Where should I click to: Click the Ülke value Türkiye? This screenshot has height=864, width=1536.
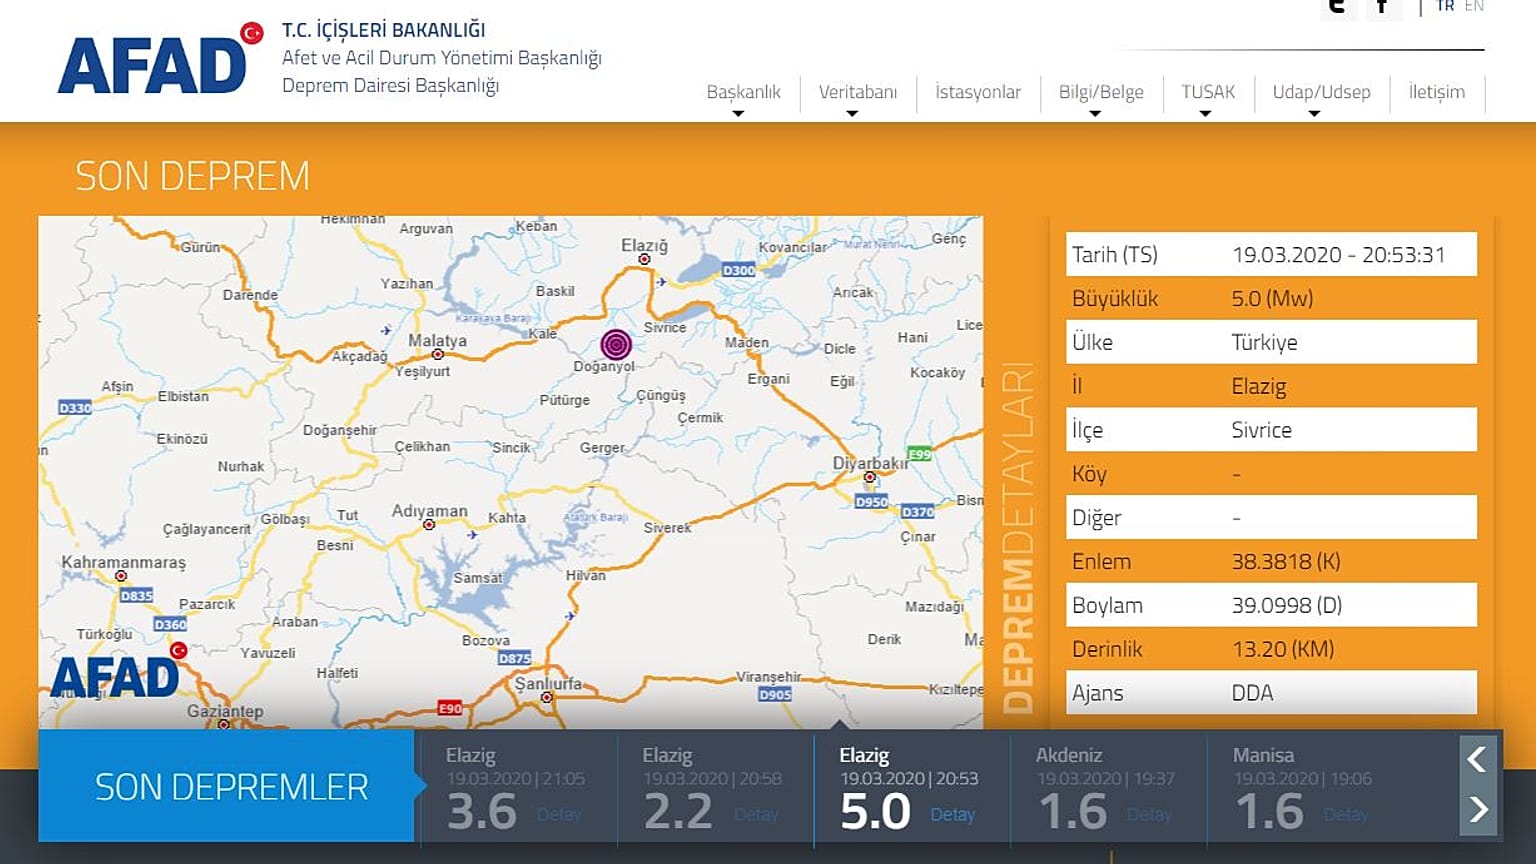tap(1264, 342)
